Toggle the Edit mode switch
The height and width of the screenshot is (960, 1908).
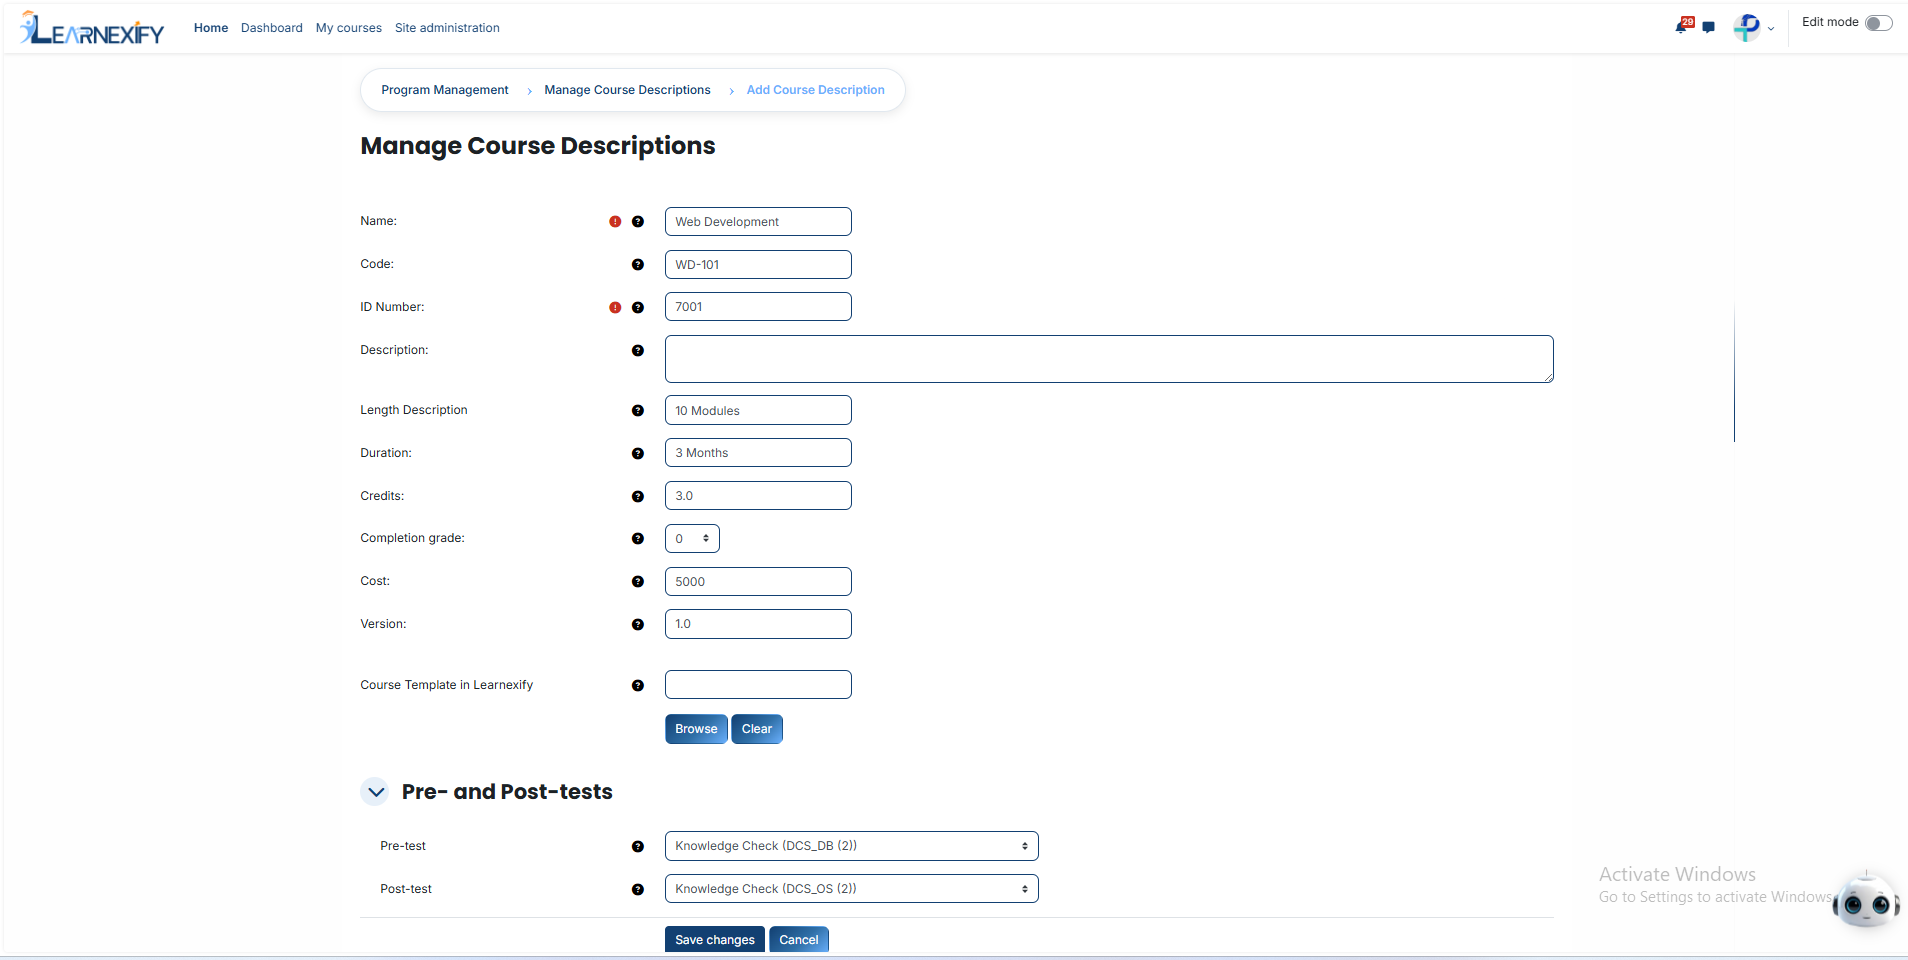click(x=1878, y=23)
